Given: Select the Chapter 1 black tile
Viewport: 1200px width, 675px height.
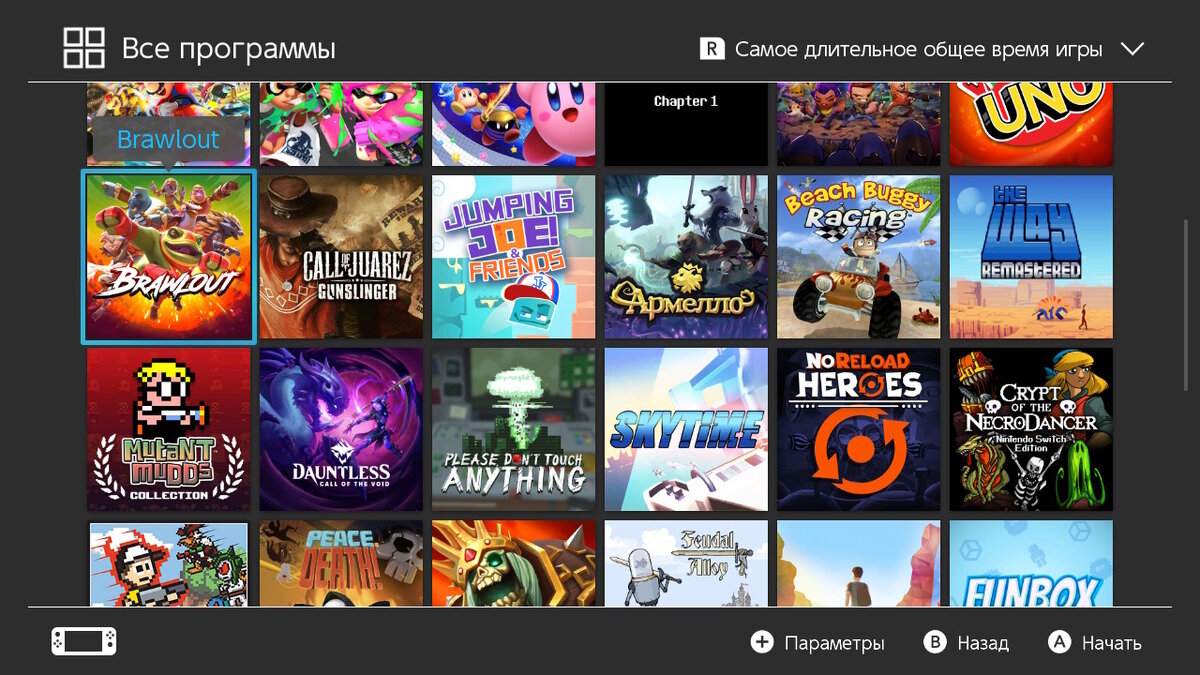Looking at the screenshot, I should coord(686,125).
